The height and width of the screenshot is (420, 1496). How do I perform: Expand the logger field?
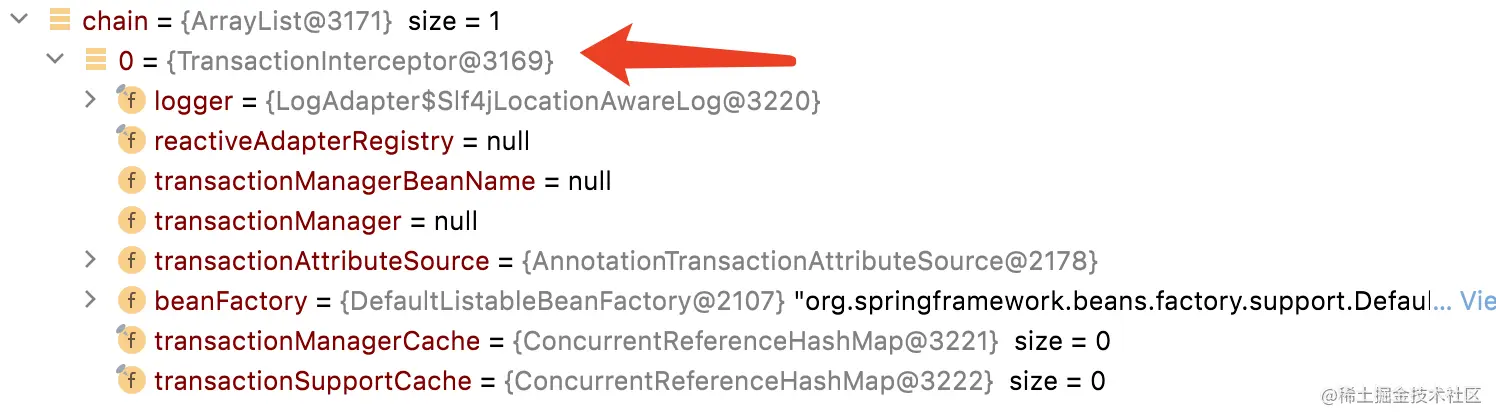pyautogui.click(x=90, y=100)
